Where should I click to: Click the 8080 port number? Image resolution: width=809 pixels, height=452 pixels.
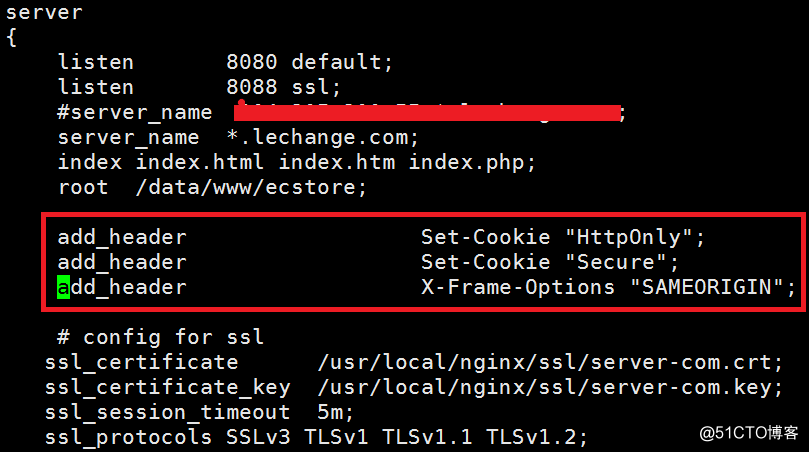252,62
